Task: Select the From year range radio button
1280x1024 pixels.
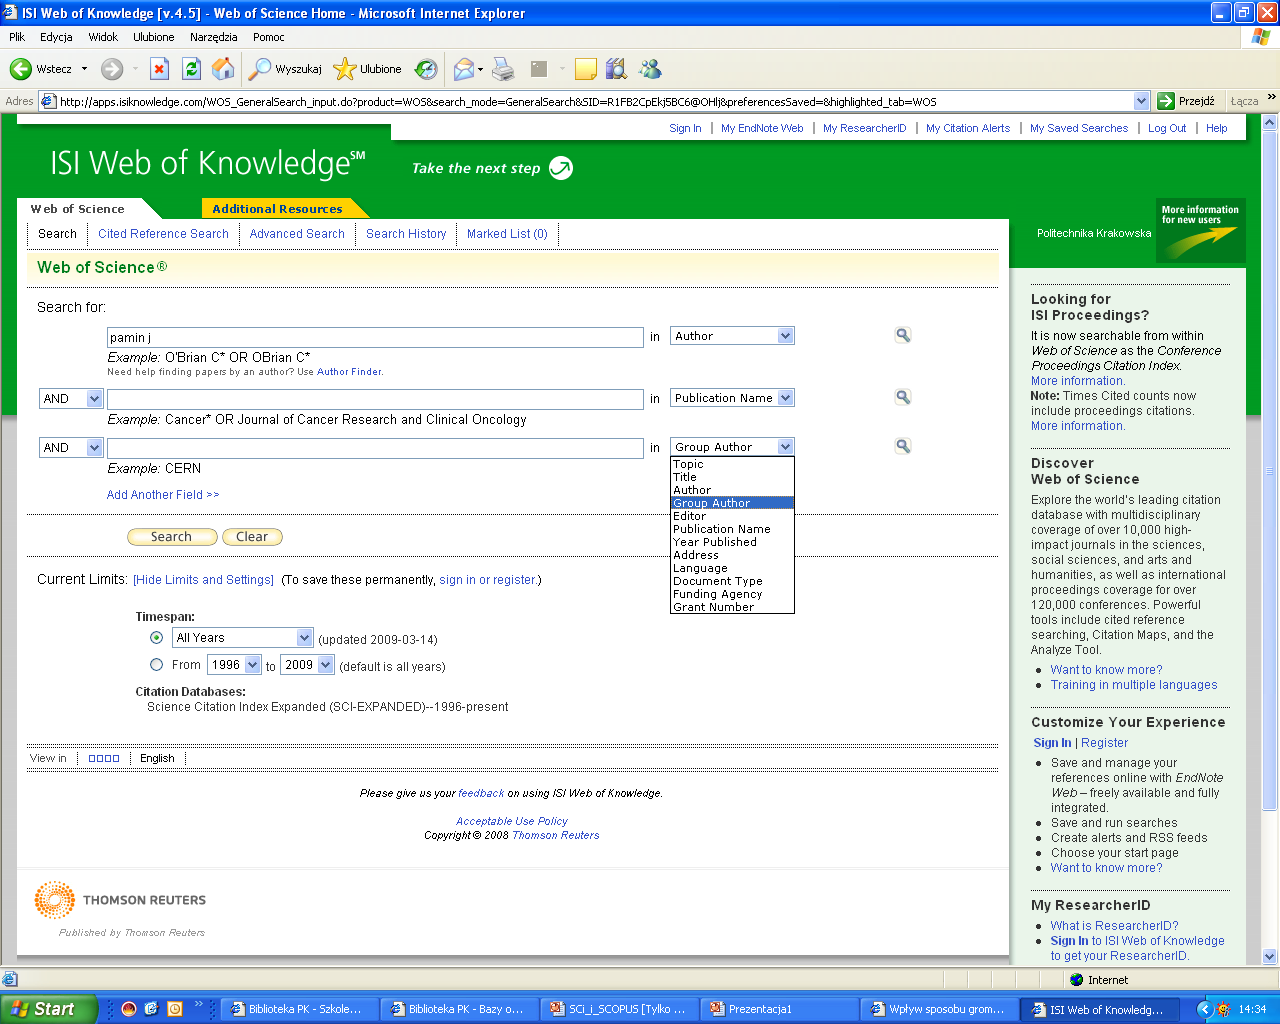Action: [x=157, y=665]
